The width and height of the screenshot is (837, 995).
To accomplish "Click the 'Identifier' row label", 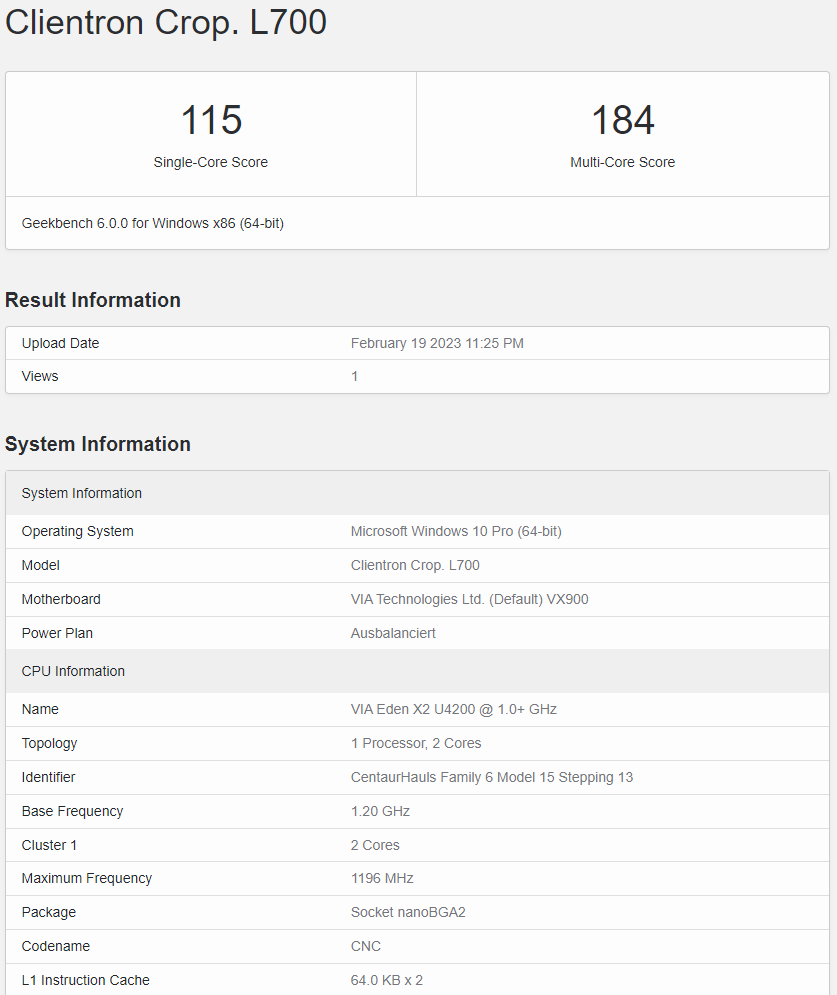I will click(48, 777).
